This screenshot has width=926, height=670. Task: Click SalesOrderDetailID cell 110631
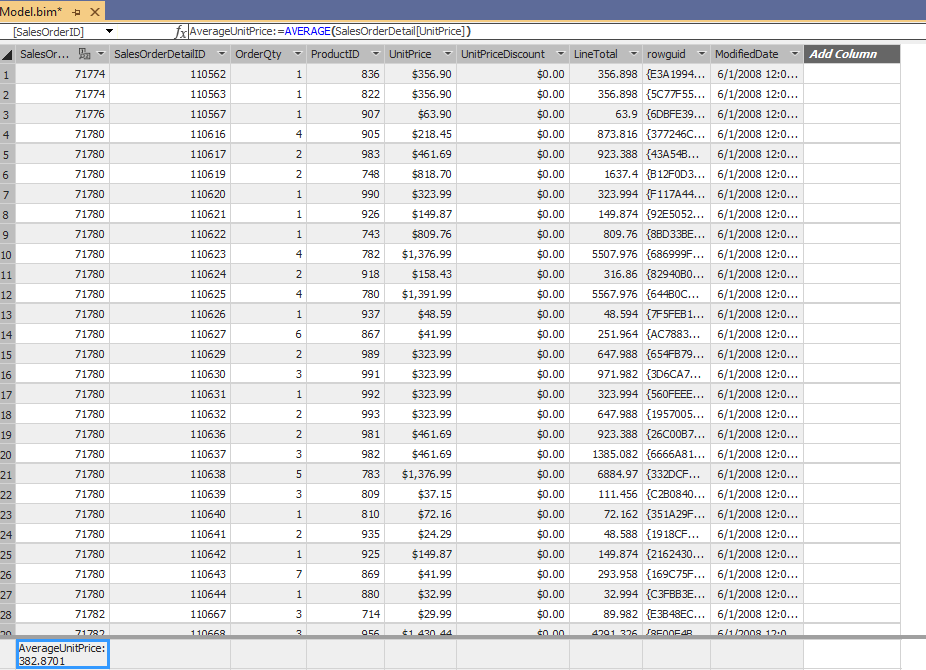tap(170, 394)
